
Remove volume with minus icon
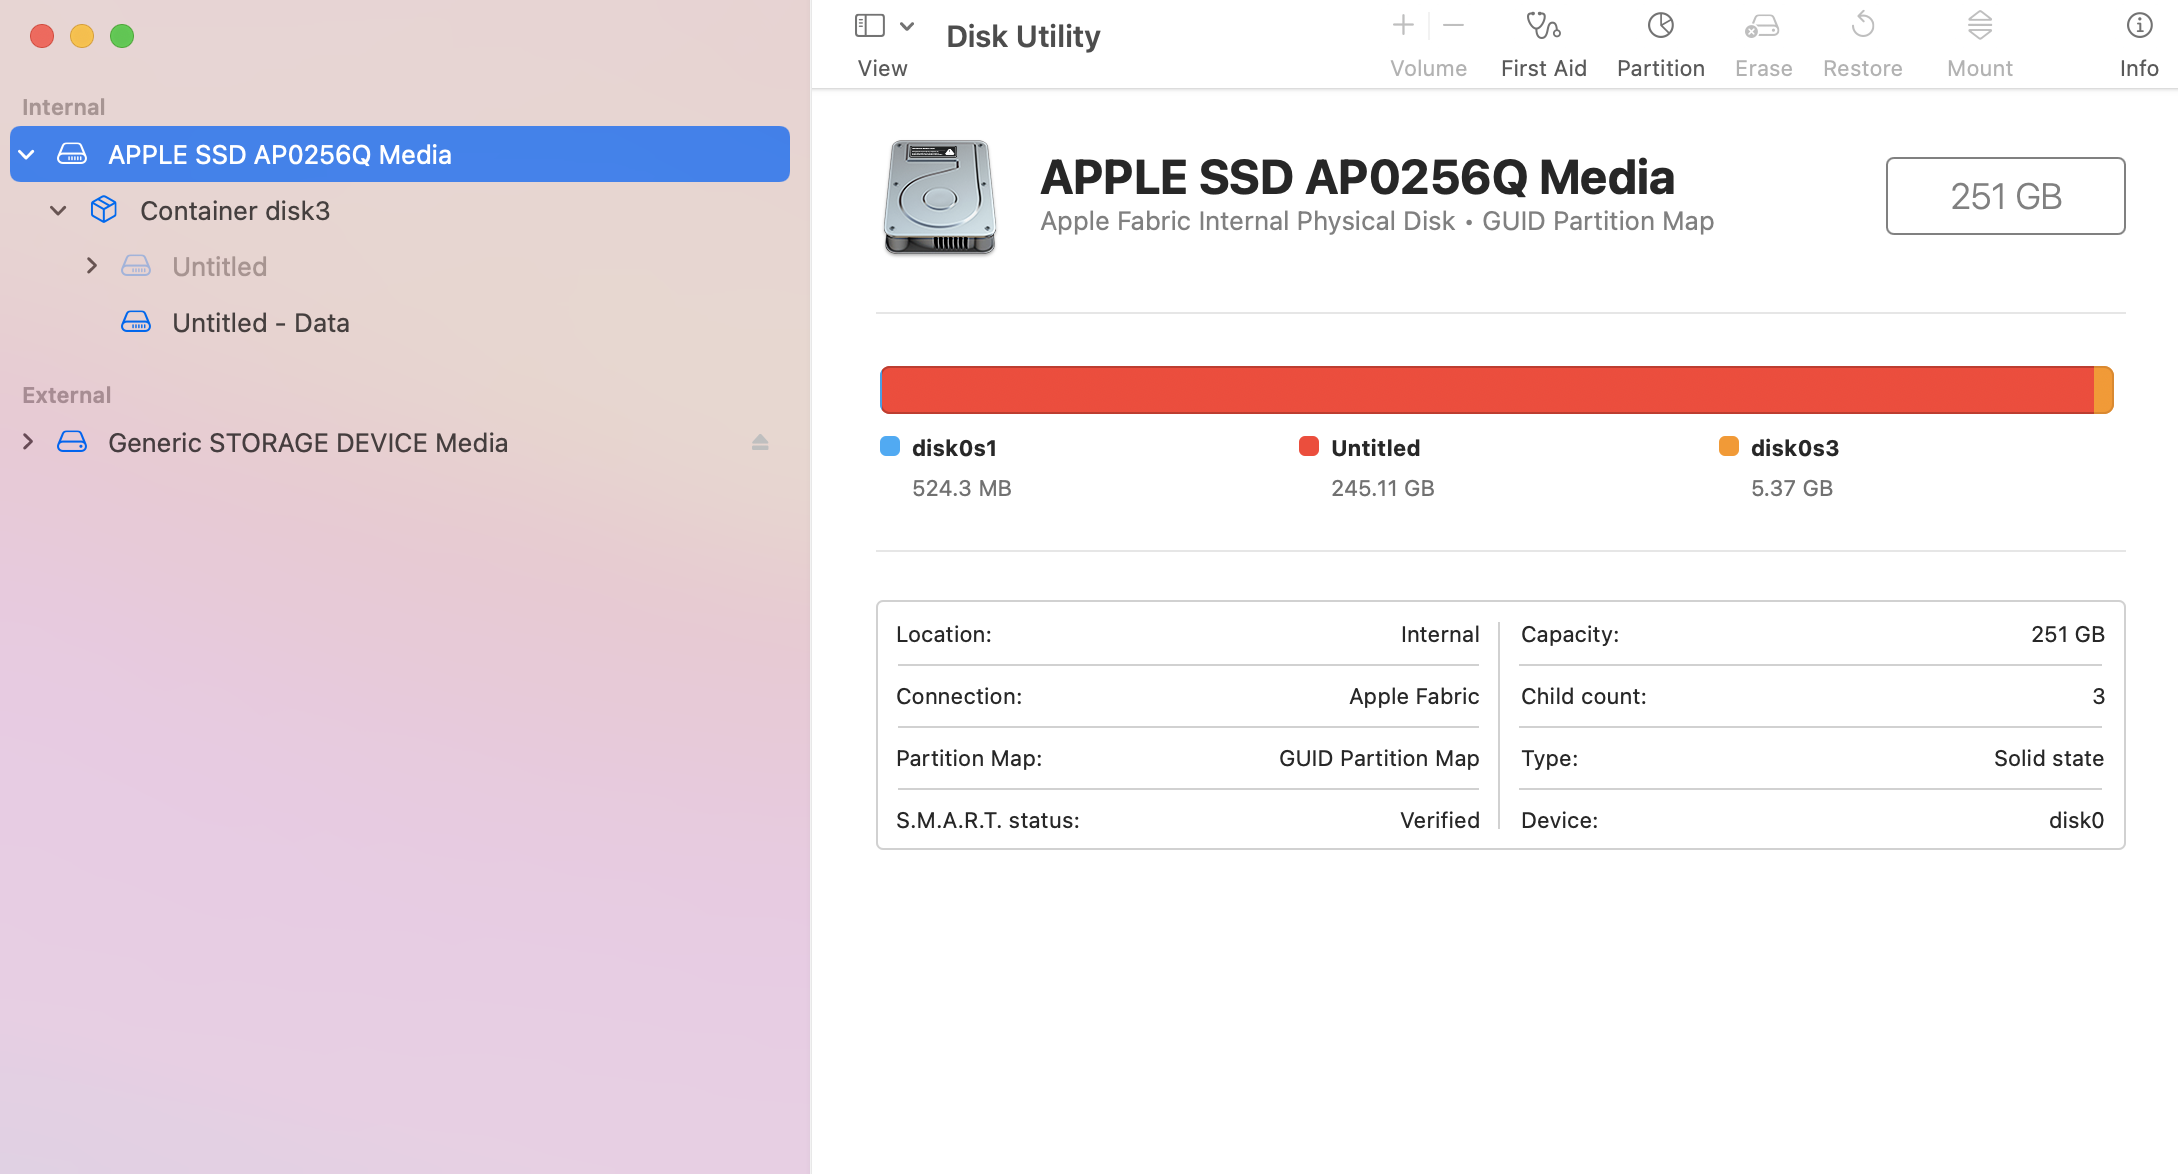[1454, 26]
